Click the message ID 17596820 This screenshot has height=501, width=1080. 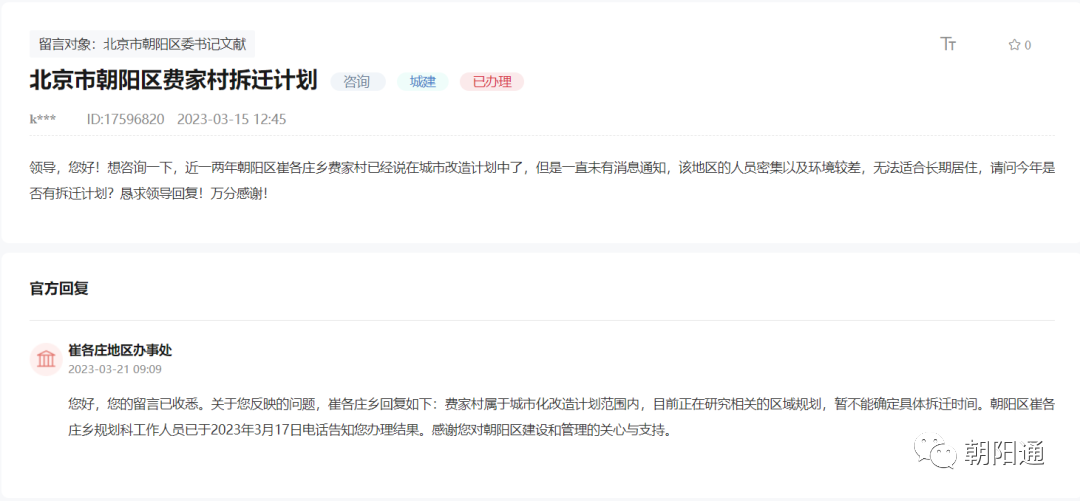pos(125,119)
